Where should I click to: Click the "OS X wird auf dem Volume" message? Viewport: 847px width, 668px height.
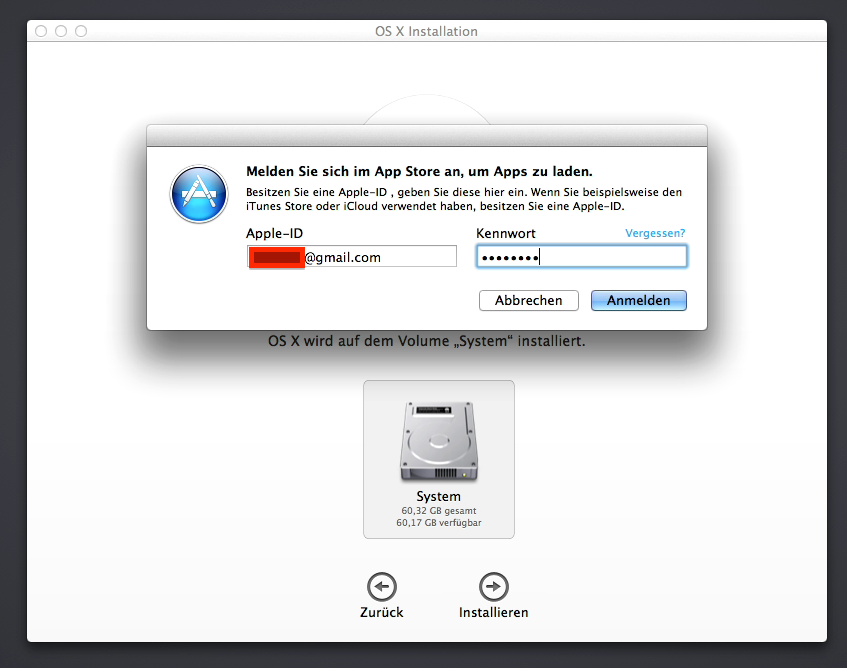[x=427, y=341]
